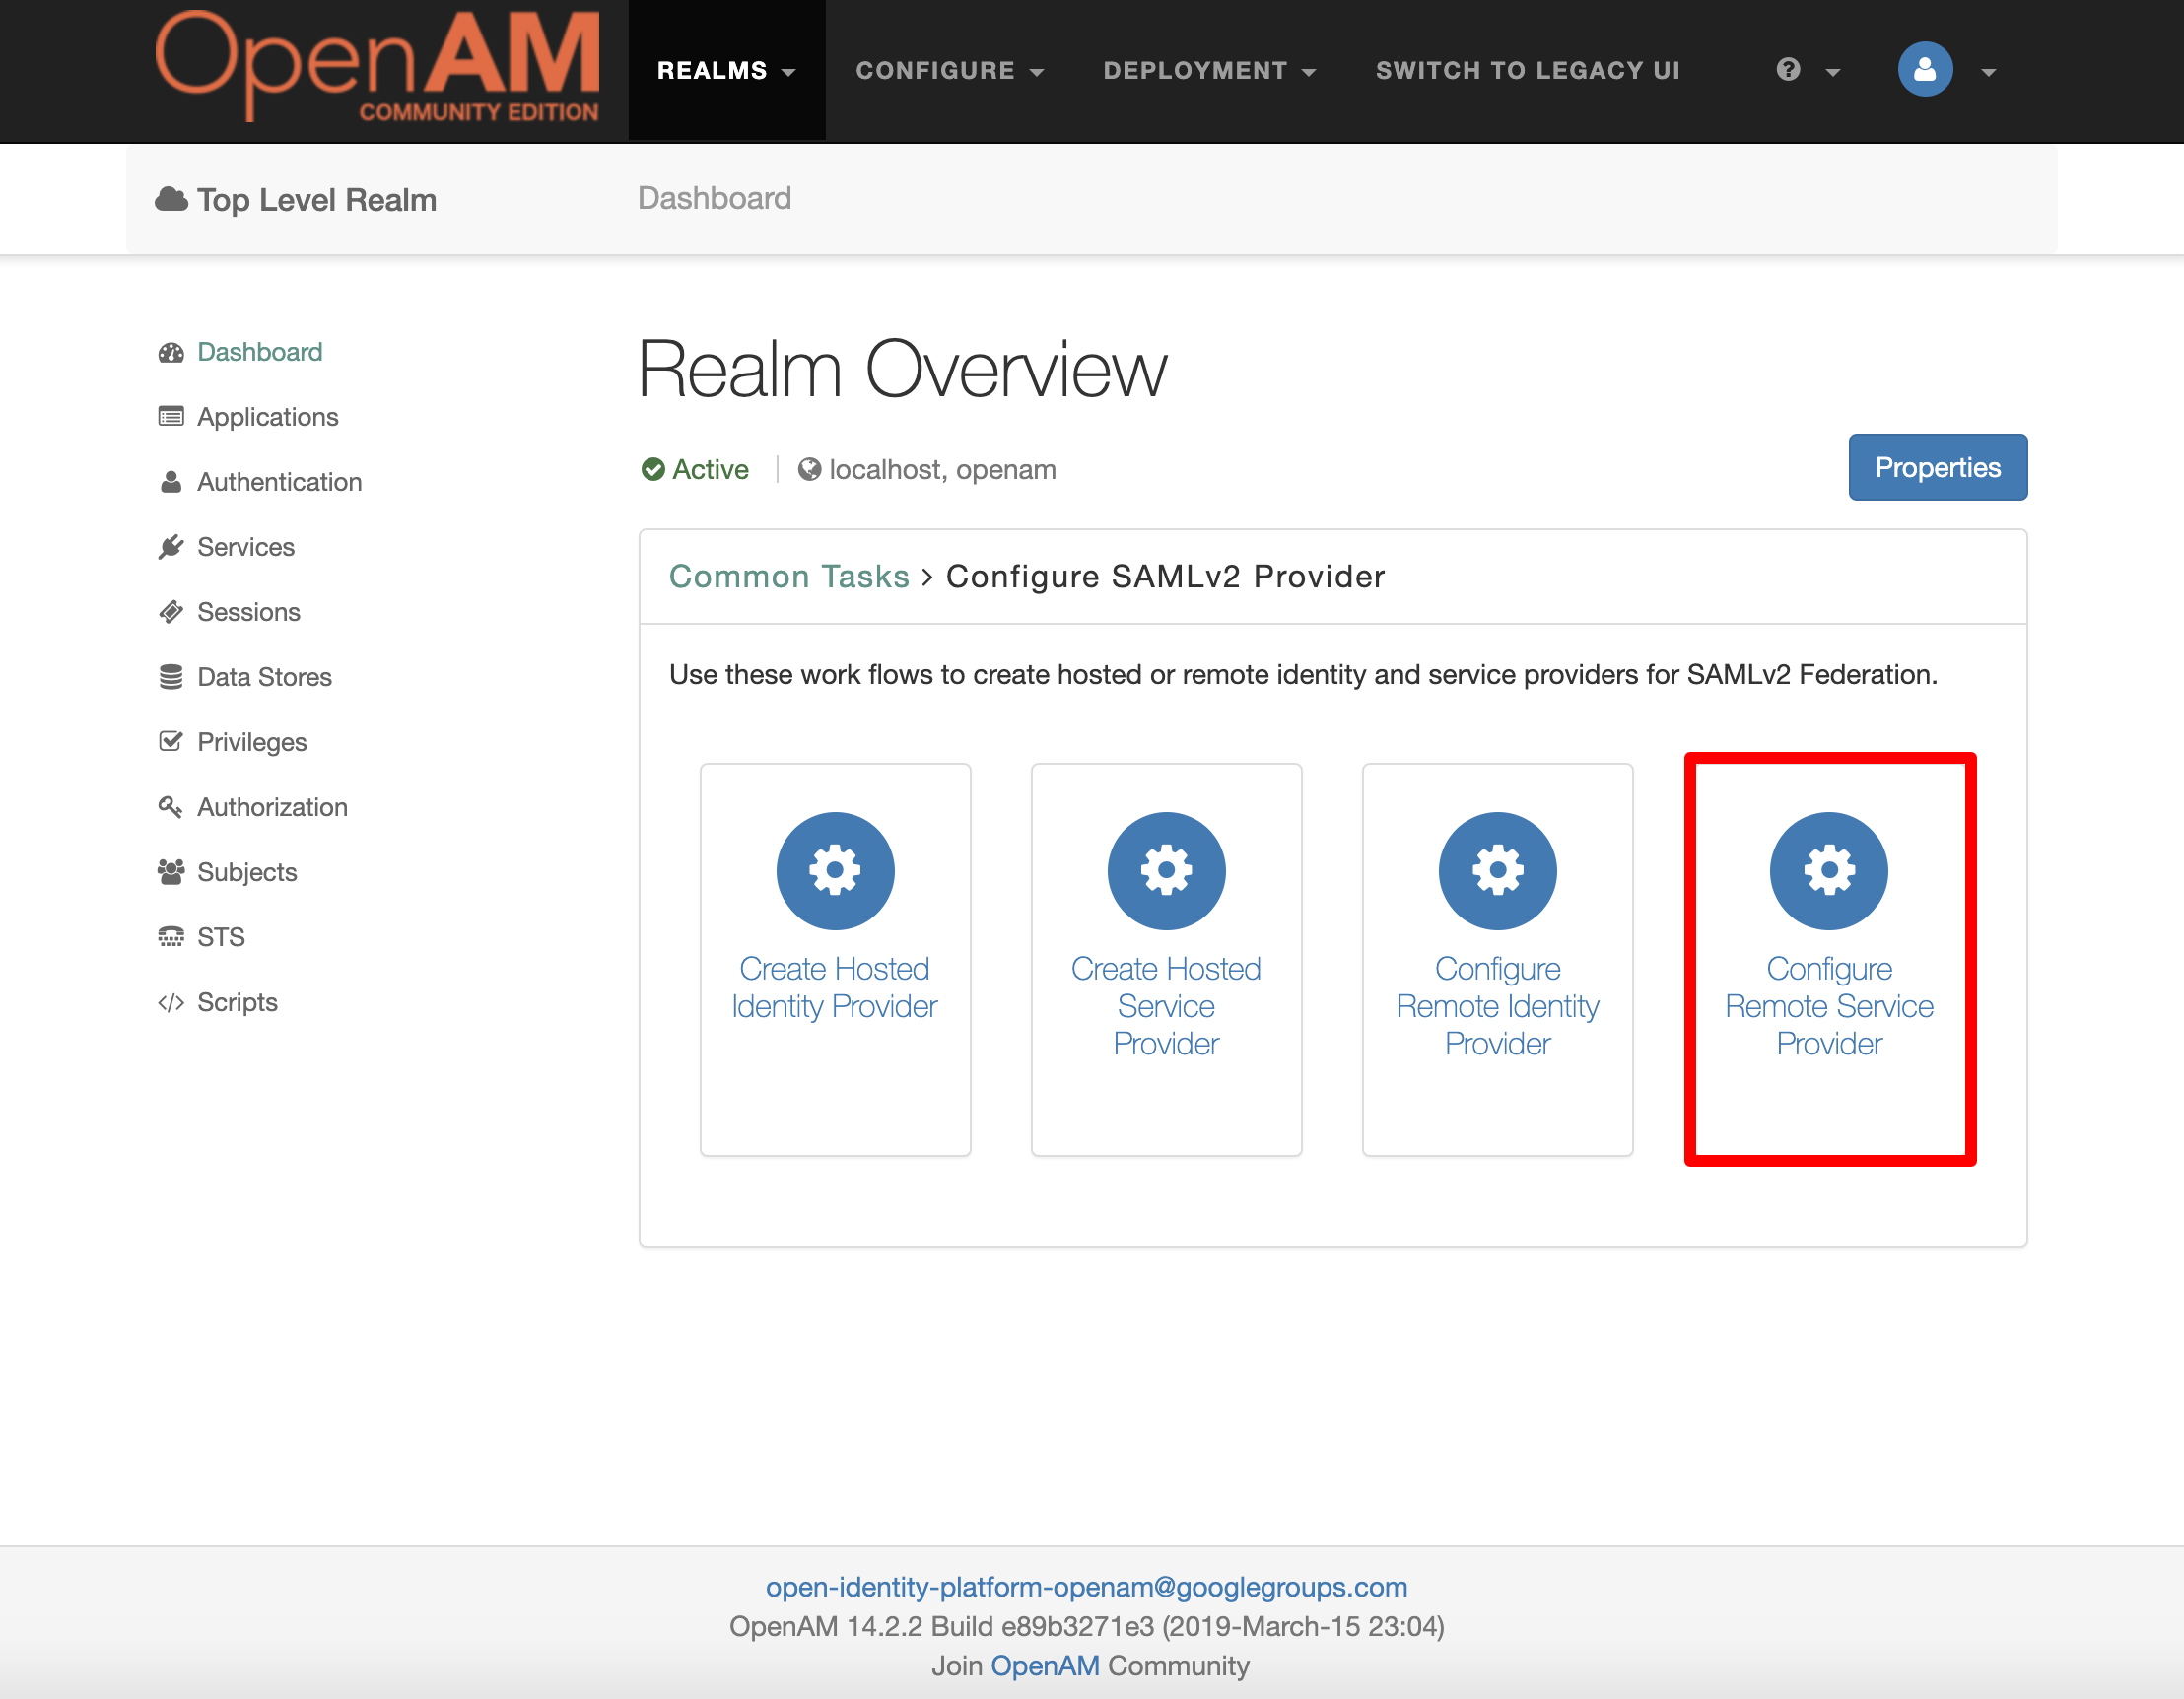The image size is (2184, 1699).
Task: Click the Authorization key icon
Action: point(171,807)
